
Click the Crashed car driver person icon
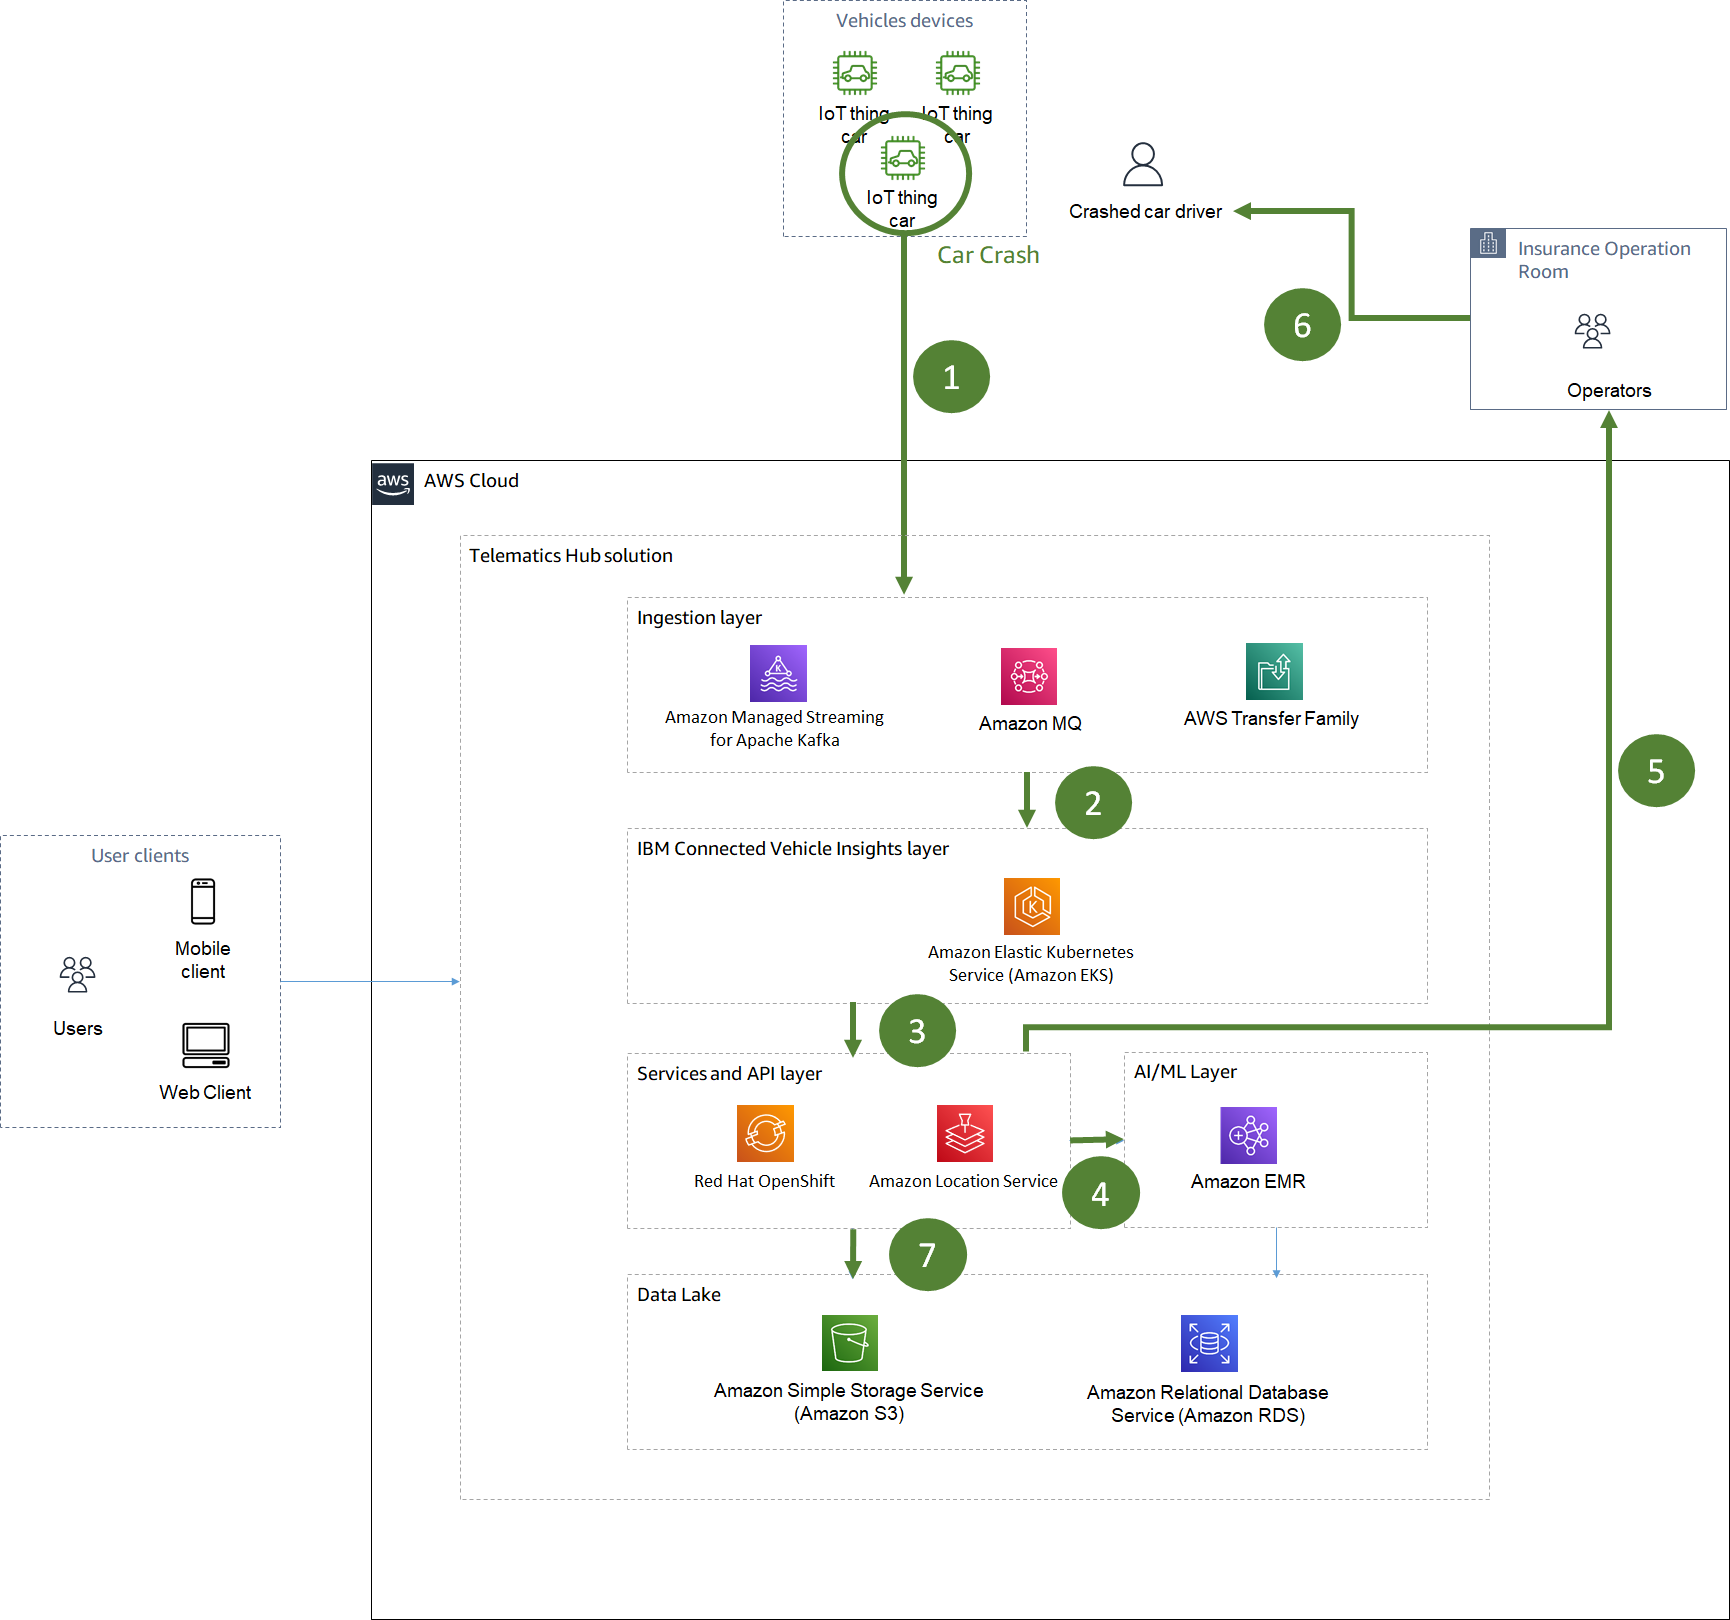[1143, 164]
